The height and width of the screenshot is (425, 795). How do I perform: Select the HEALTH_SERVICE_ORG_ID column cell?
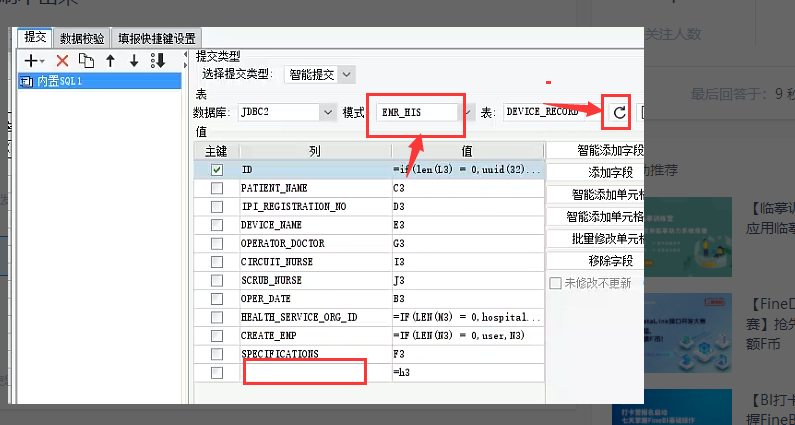tap(315, 317)
